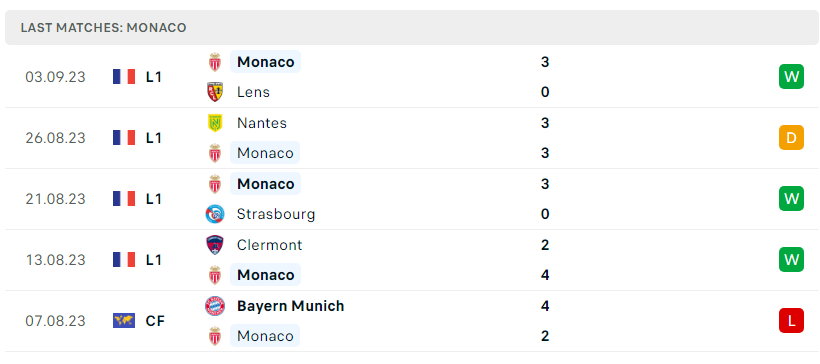Click highlighted Monaco name in Strasbourg match
Screen dimensions: 820x364
click(266, 184)
